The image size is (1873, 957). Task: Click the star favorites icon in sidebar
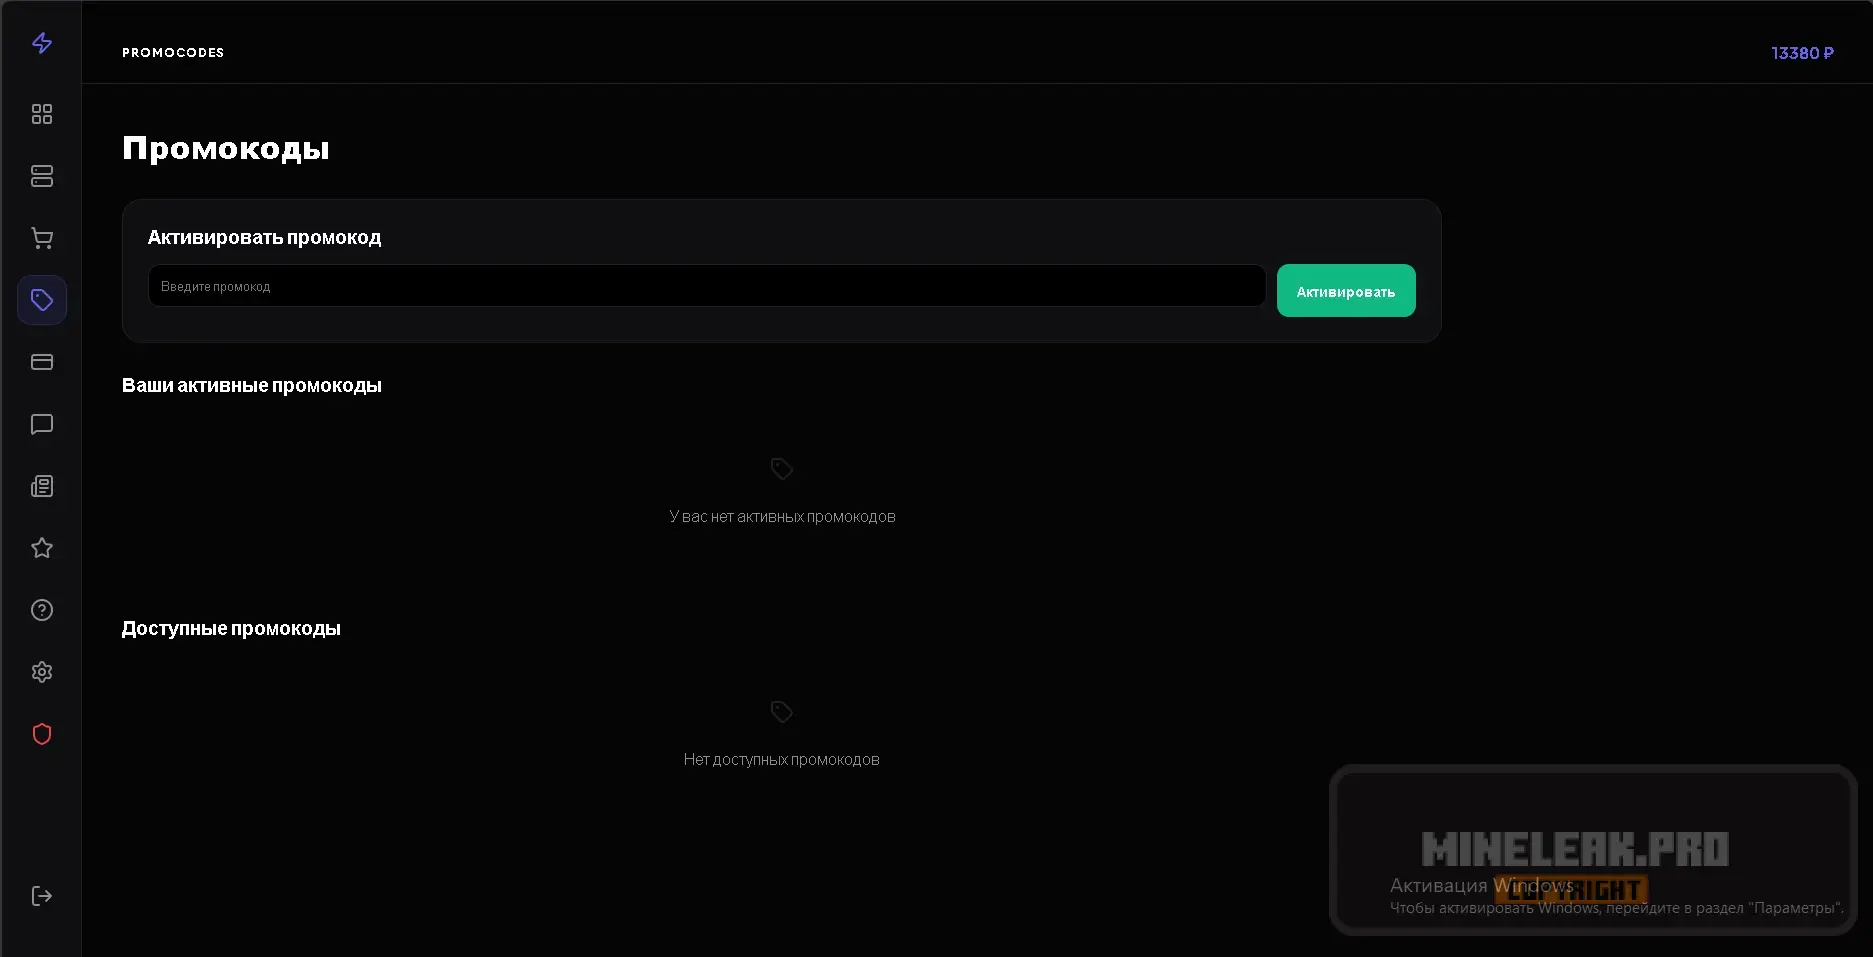click(x=42, y=548)
